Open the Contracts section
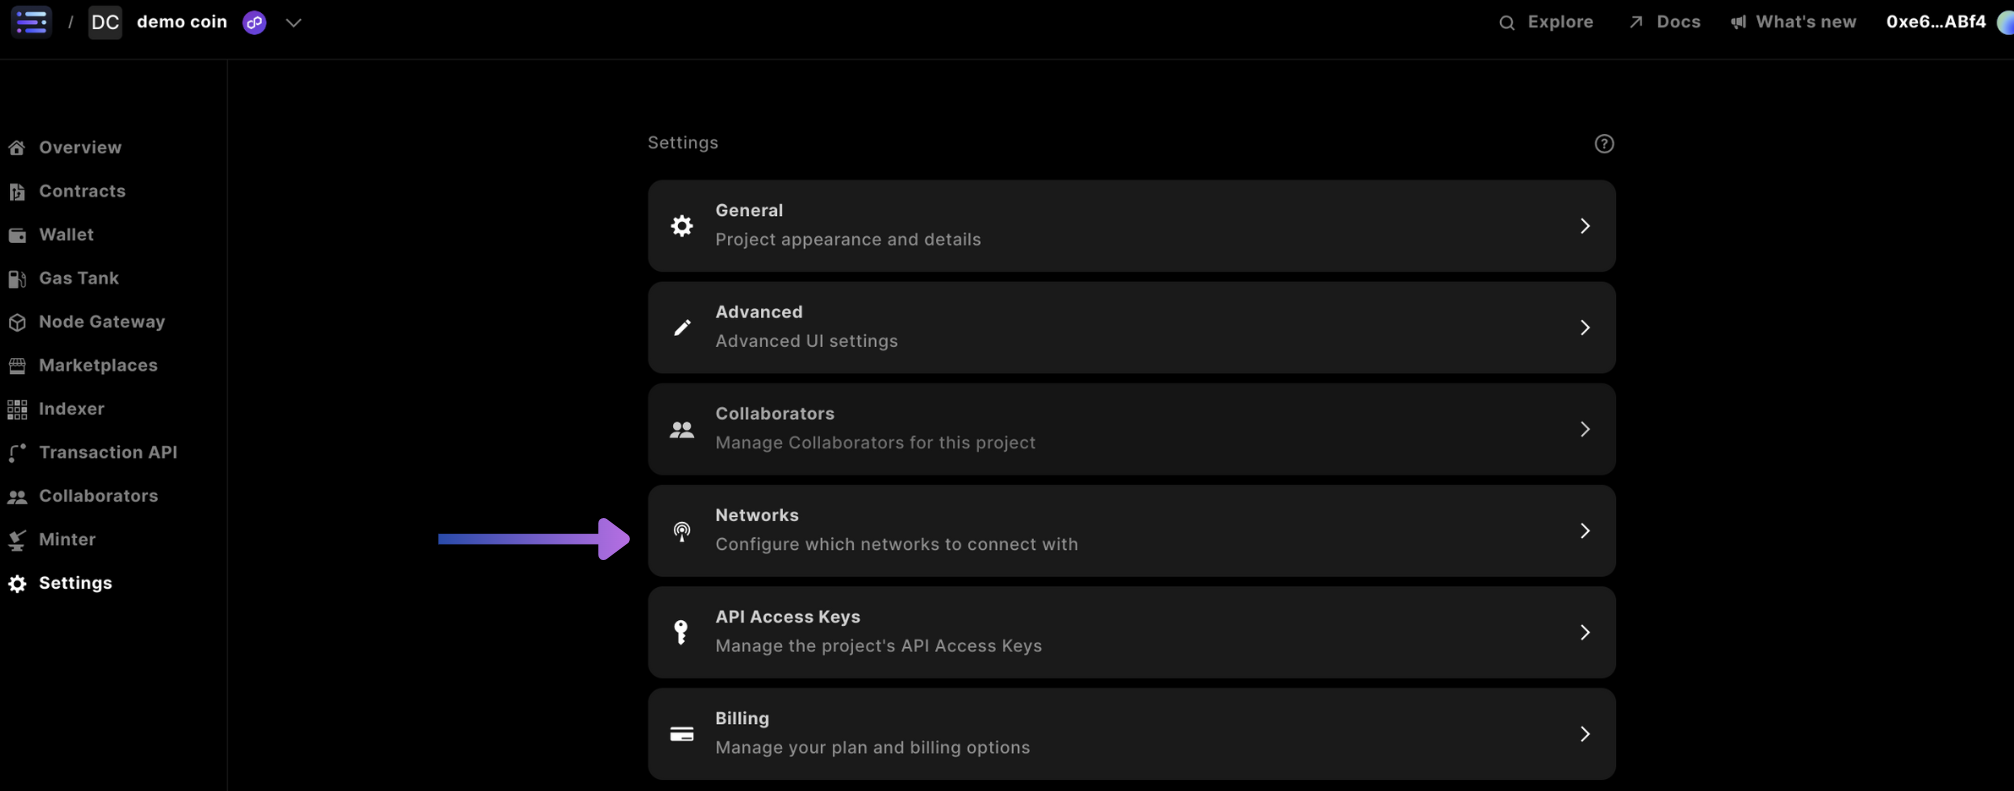The height and width of the screenshot is (791, 2014). coord(82,190)
